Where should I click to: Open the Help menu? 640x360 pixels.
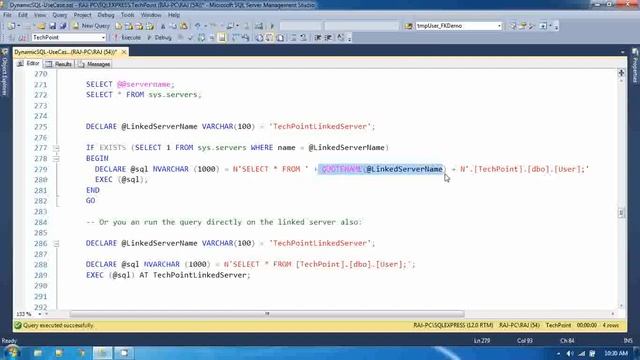pos(174,15)
